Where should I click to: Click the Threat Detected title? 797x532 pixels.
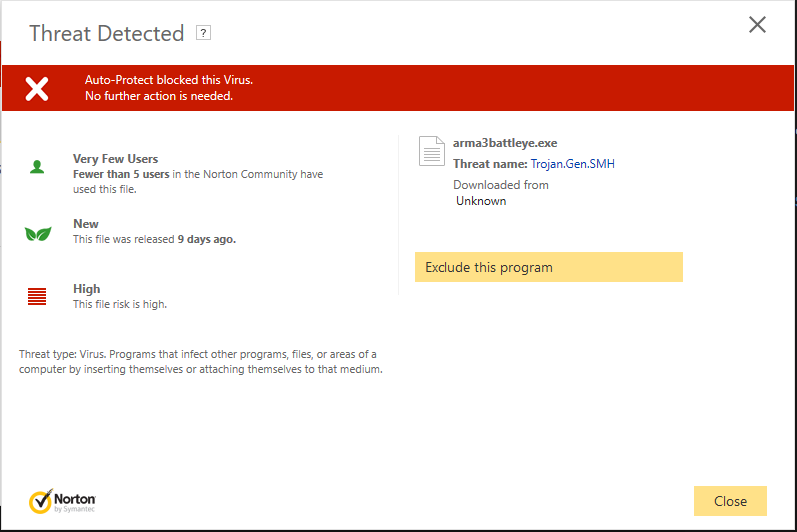tap(107, 34)
